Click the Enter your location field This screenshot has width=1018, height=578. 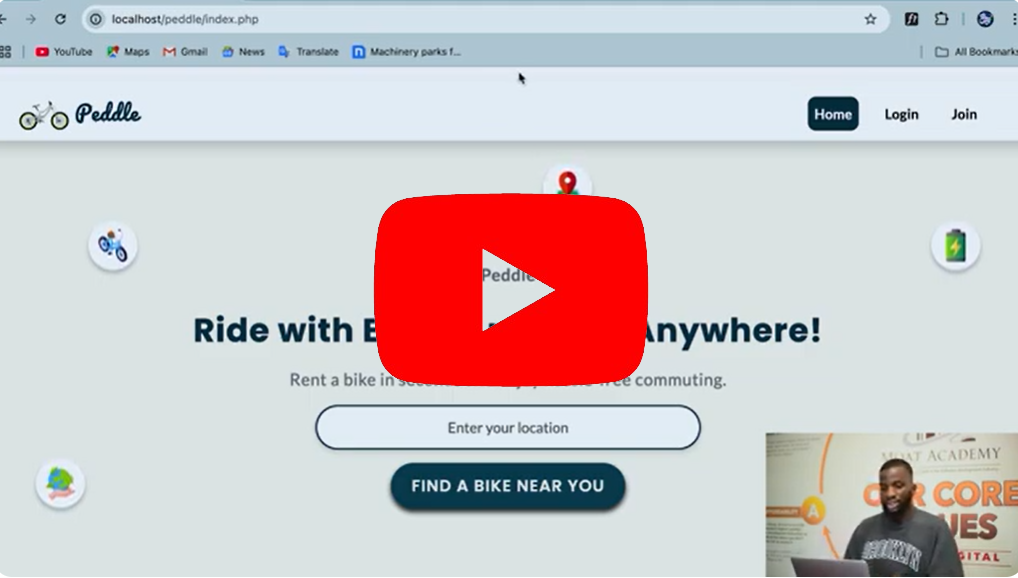(508, 427)
